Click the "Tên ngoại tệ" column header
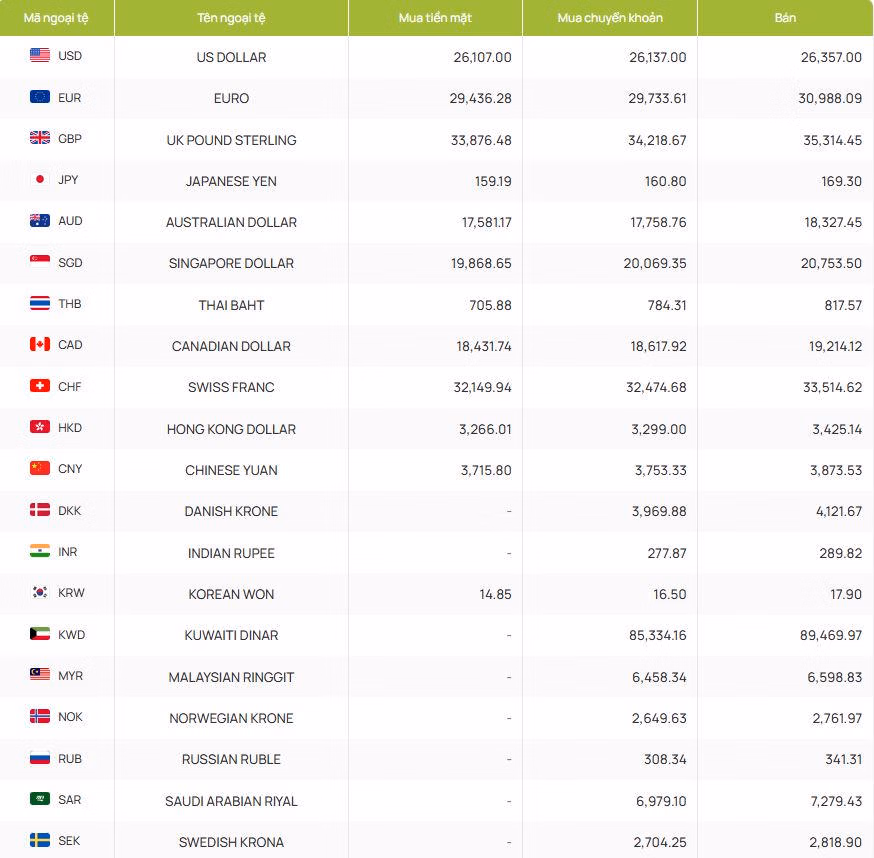Viewport: 874px width, 858px height. point(231,18)
